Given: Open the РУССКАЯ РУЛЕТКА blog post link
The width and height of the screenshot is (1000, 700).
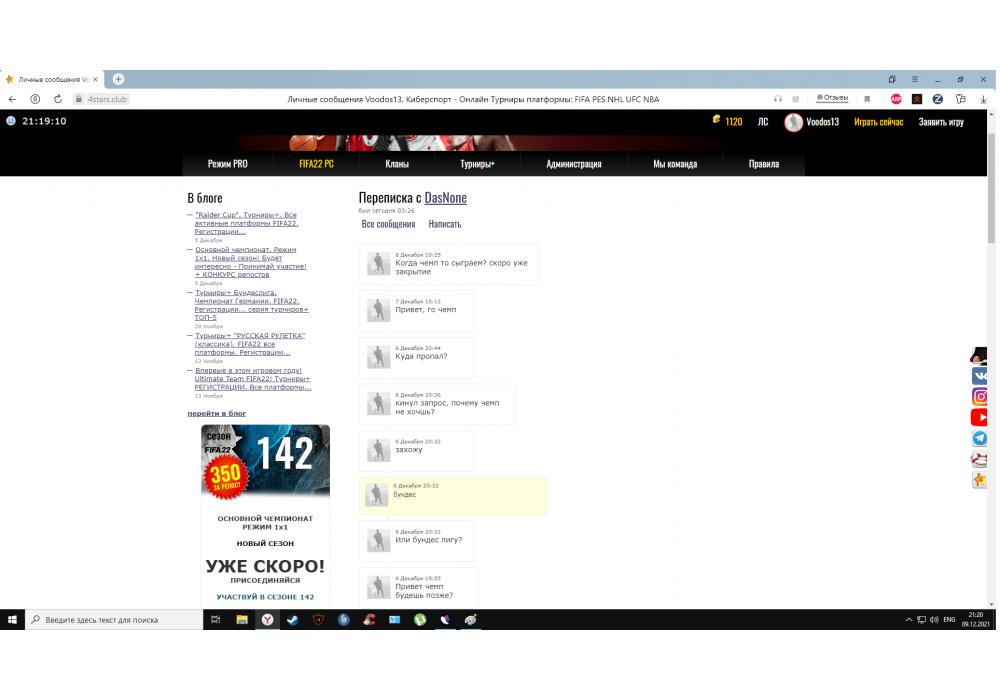Looking at the screenshot, I should 249,344.
